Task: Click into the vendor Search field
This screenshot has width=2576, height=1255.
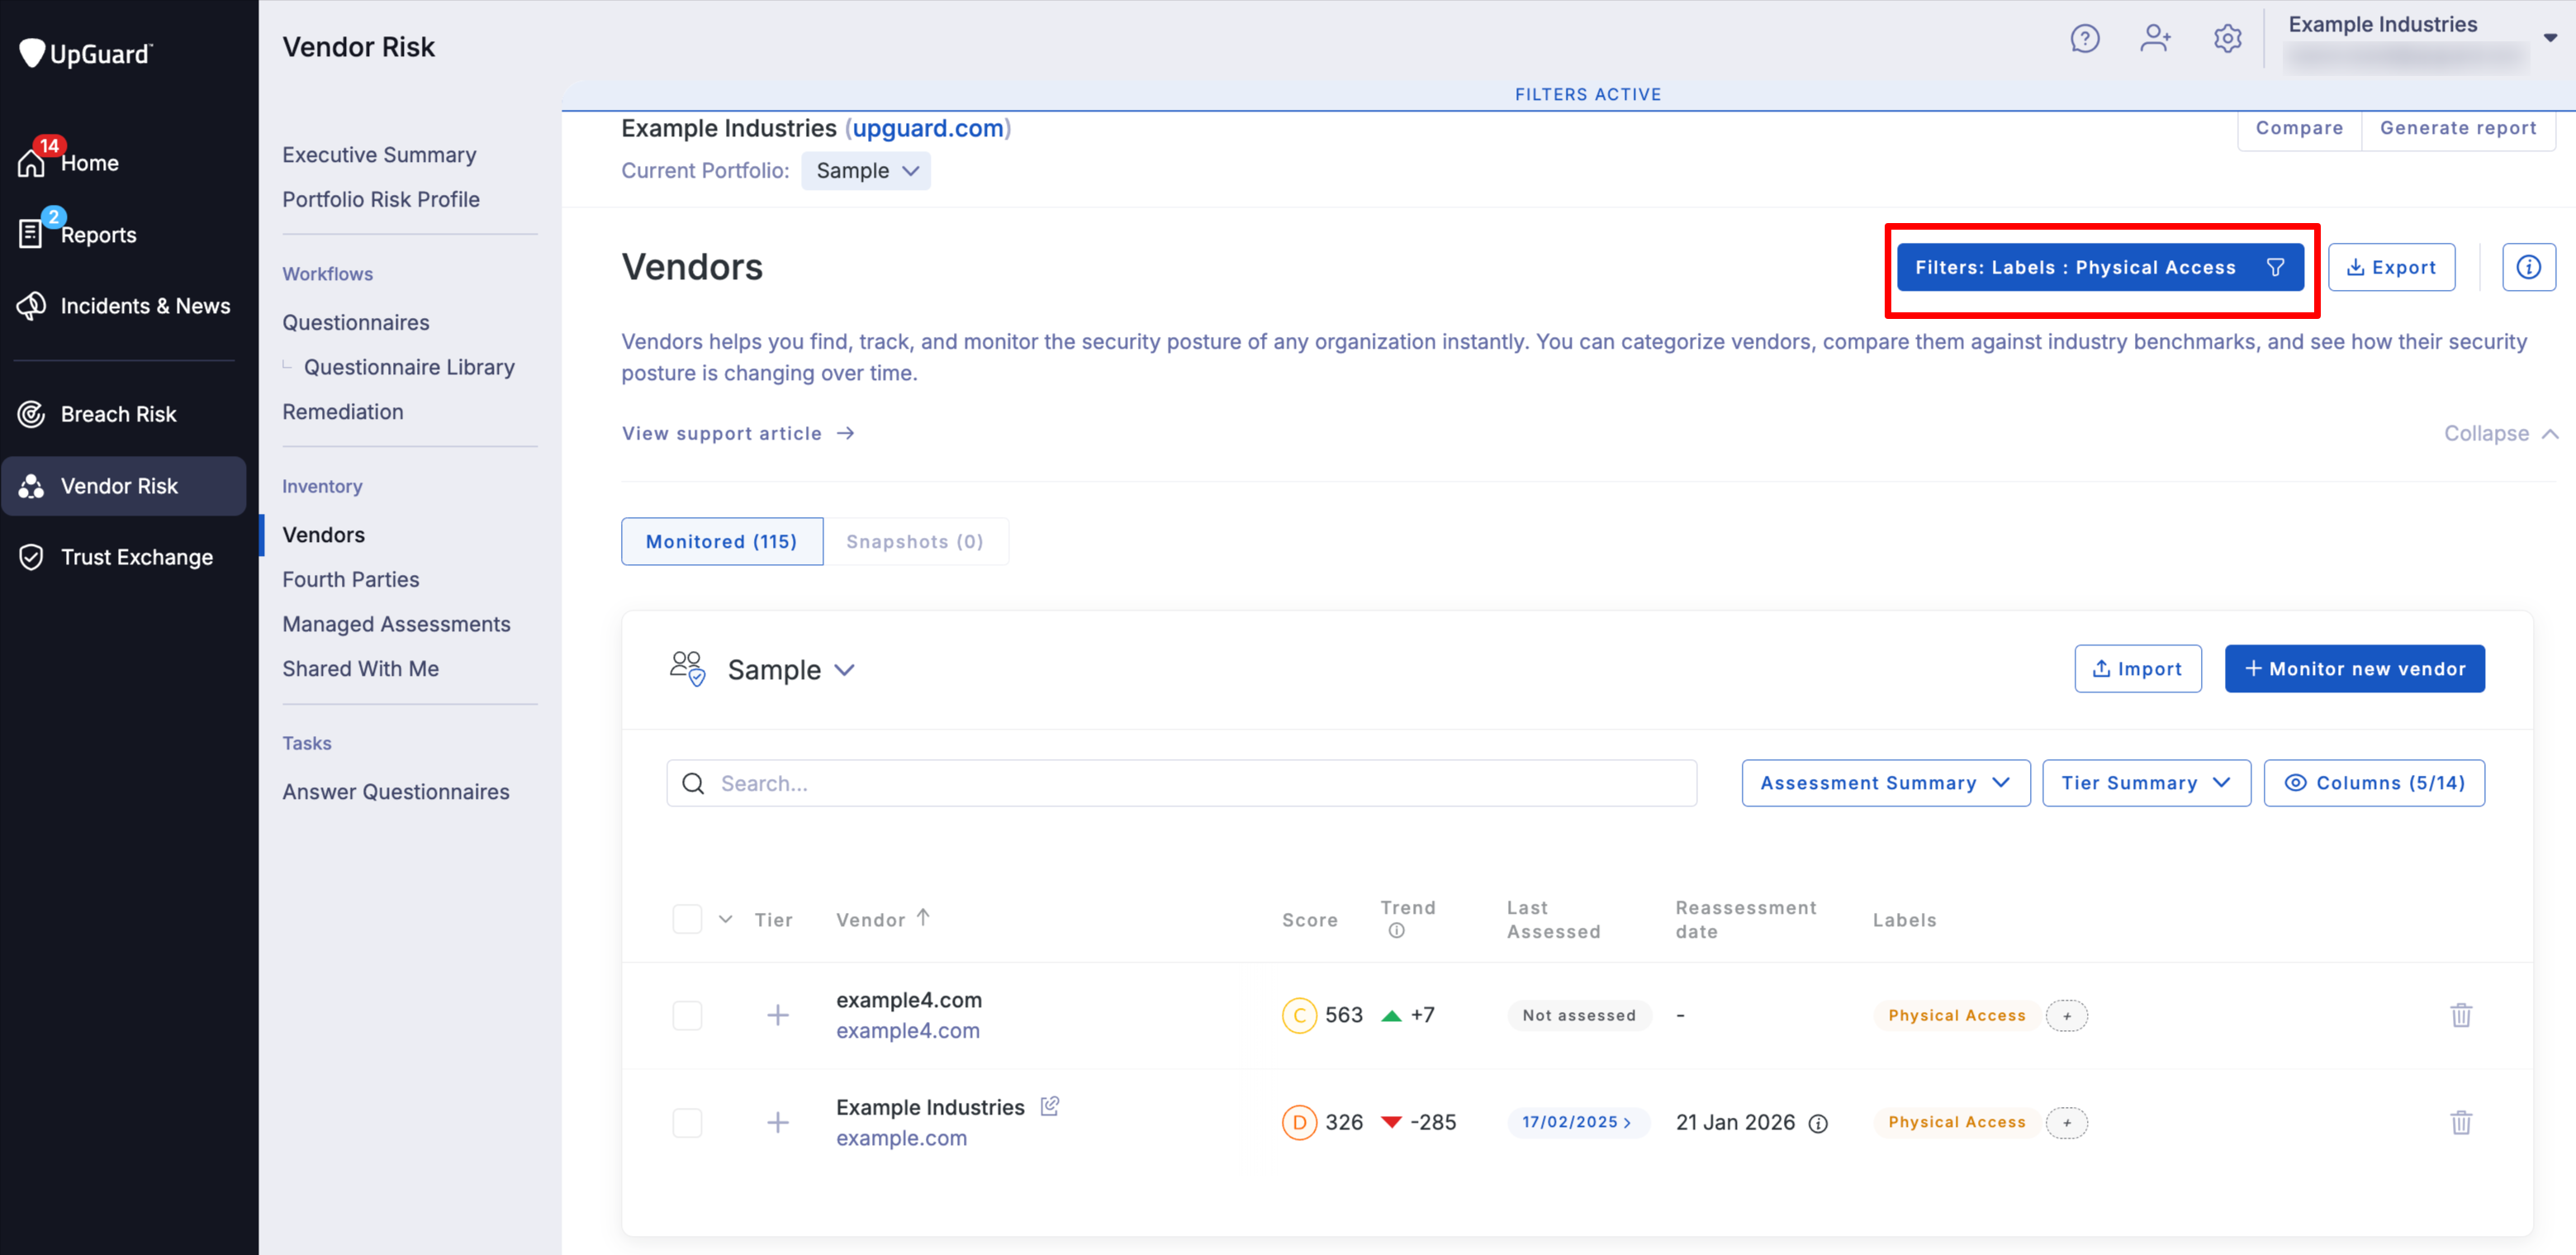Action: click(1181, 783)
